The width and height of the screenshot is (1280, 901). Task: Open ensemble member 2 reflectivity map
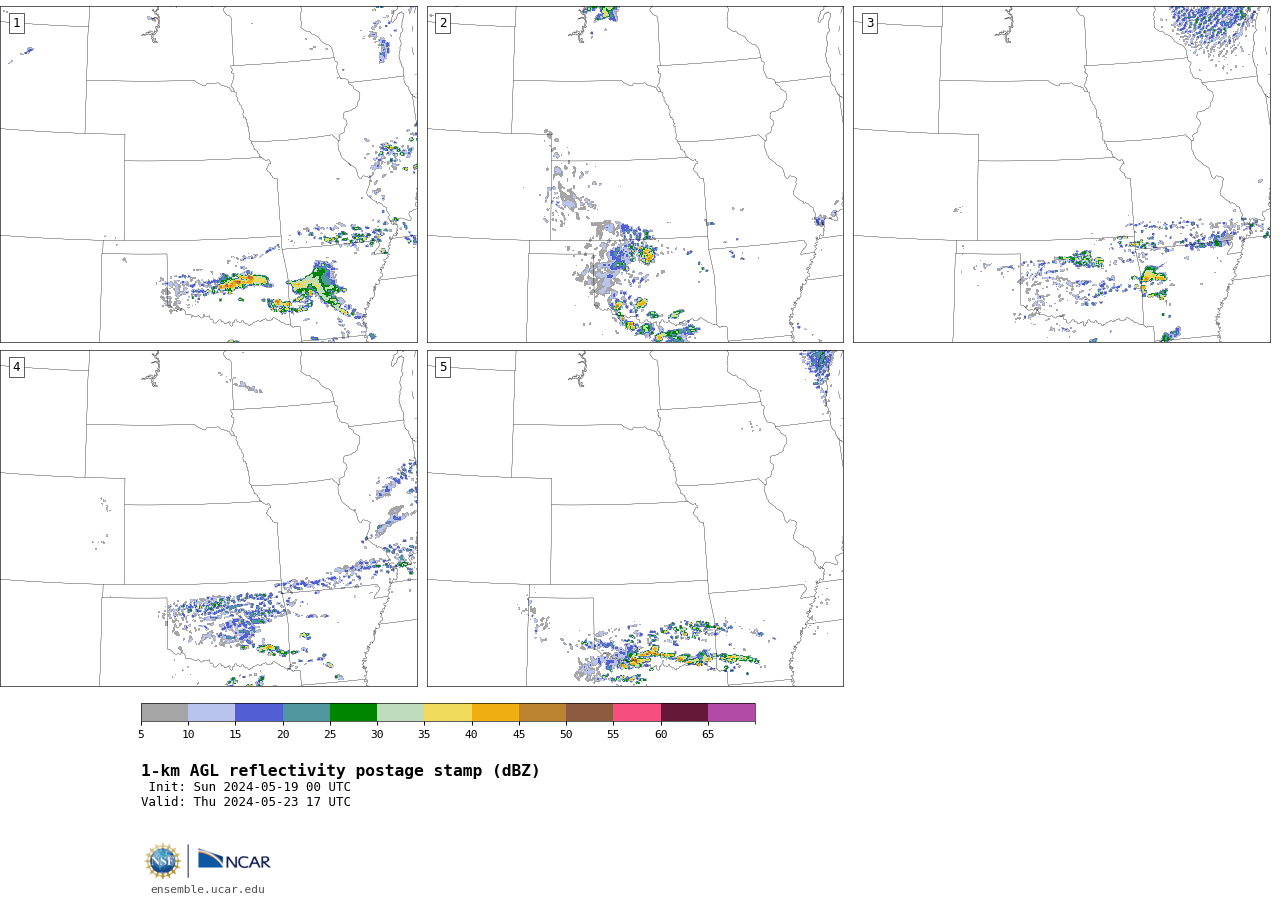(x=635, y=174)
